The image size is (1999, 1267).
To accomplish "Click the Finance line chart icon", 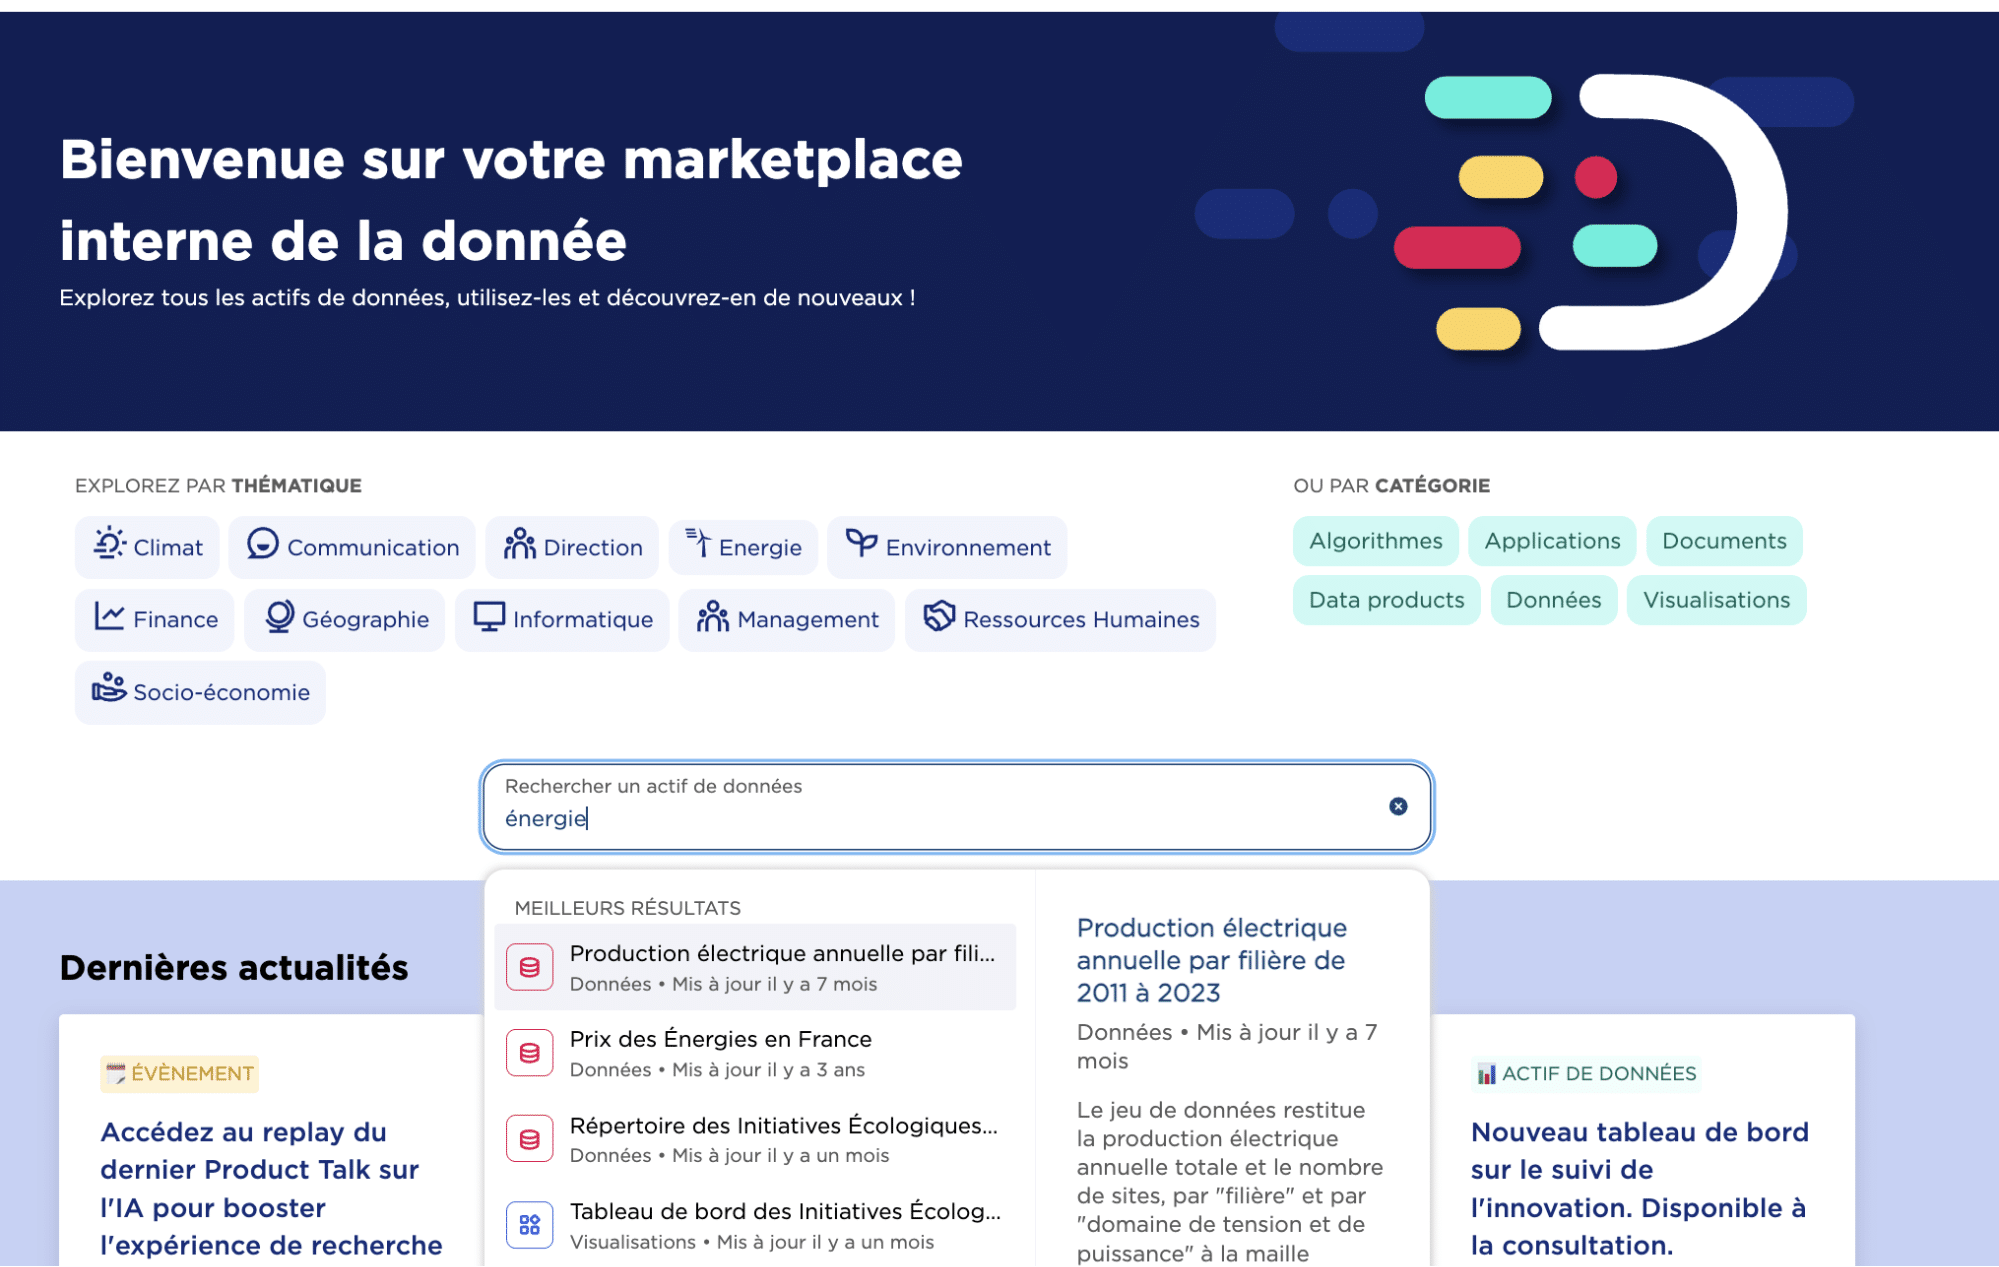I will click(x=109, y=617).
